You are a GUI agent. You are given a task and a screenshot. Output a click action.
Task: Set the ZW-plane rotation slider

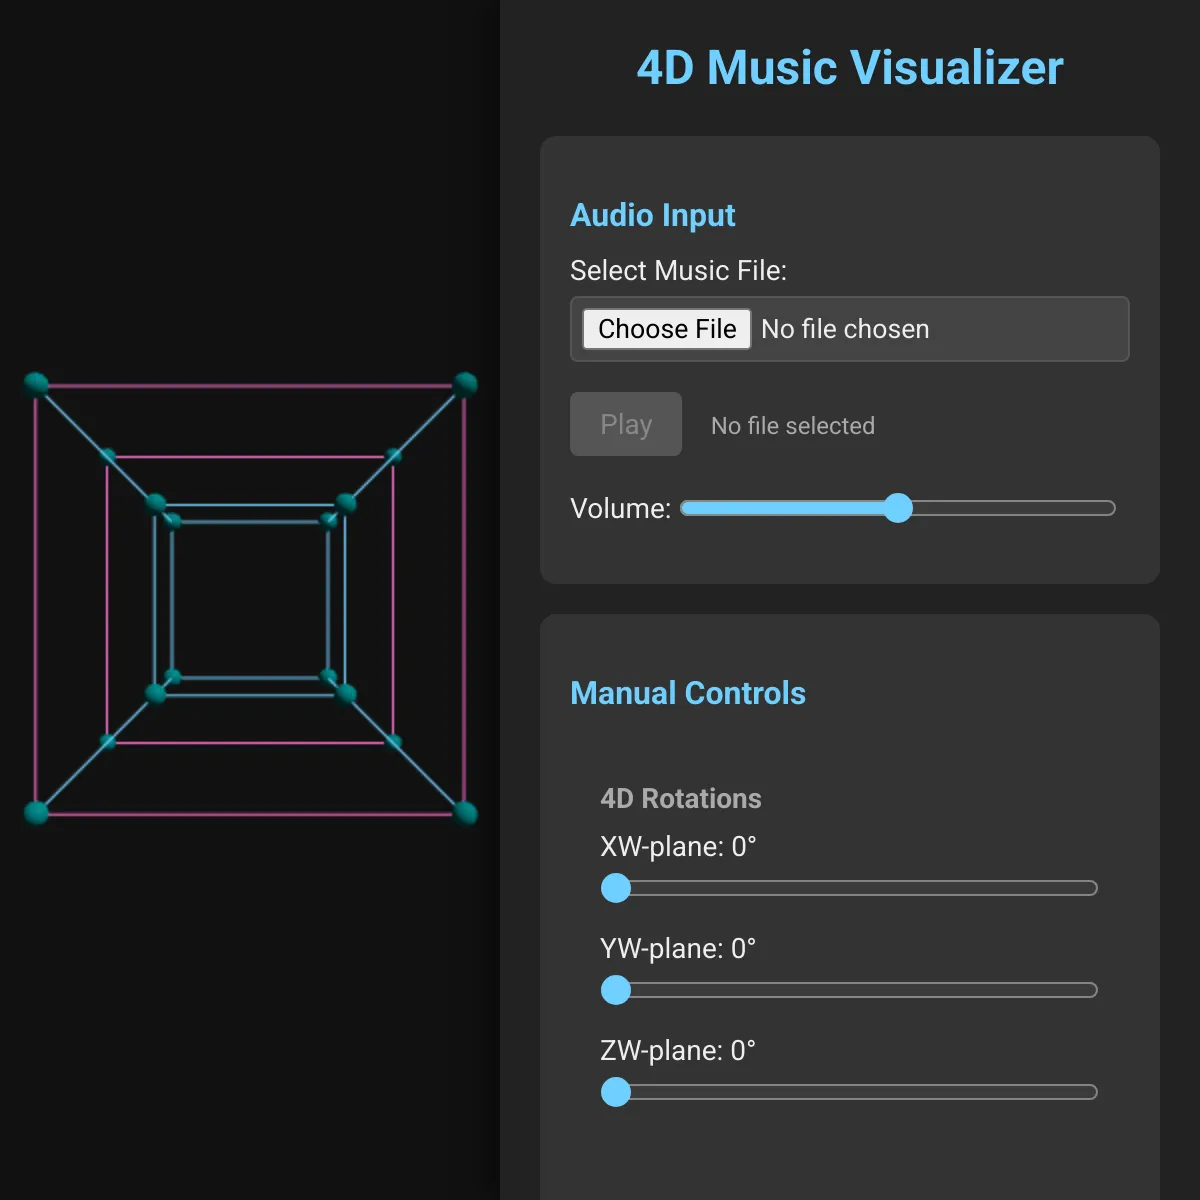[x=616, y=1092]
